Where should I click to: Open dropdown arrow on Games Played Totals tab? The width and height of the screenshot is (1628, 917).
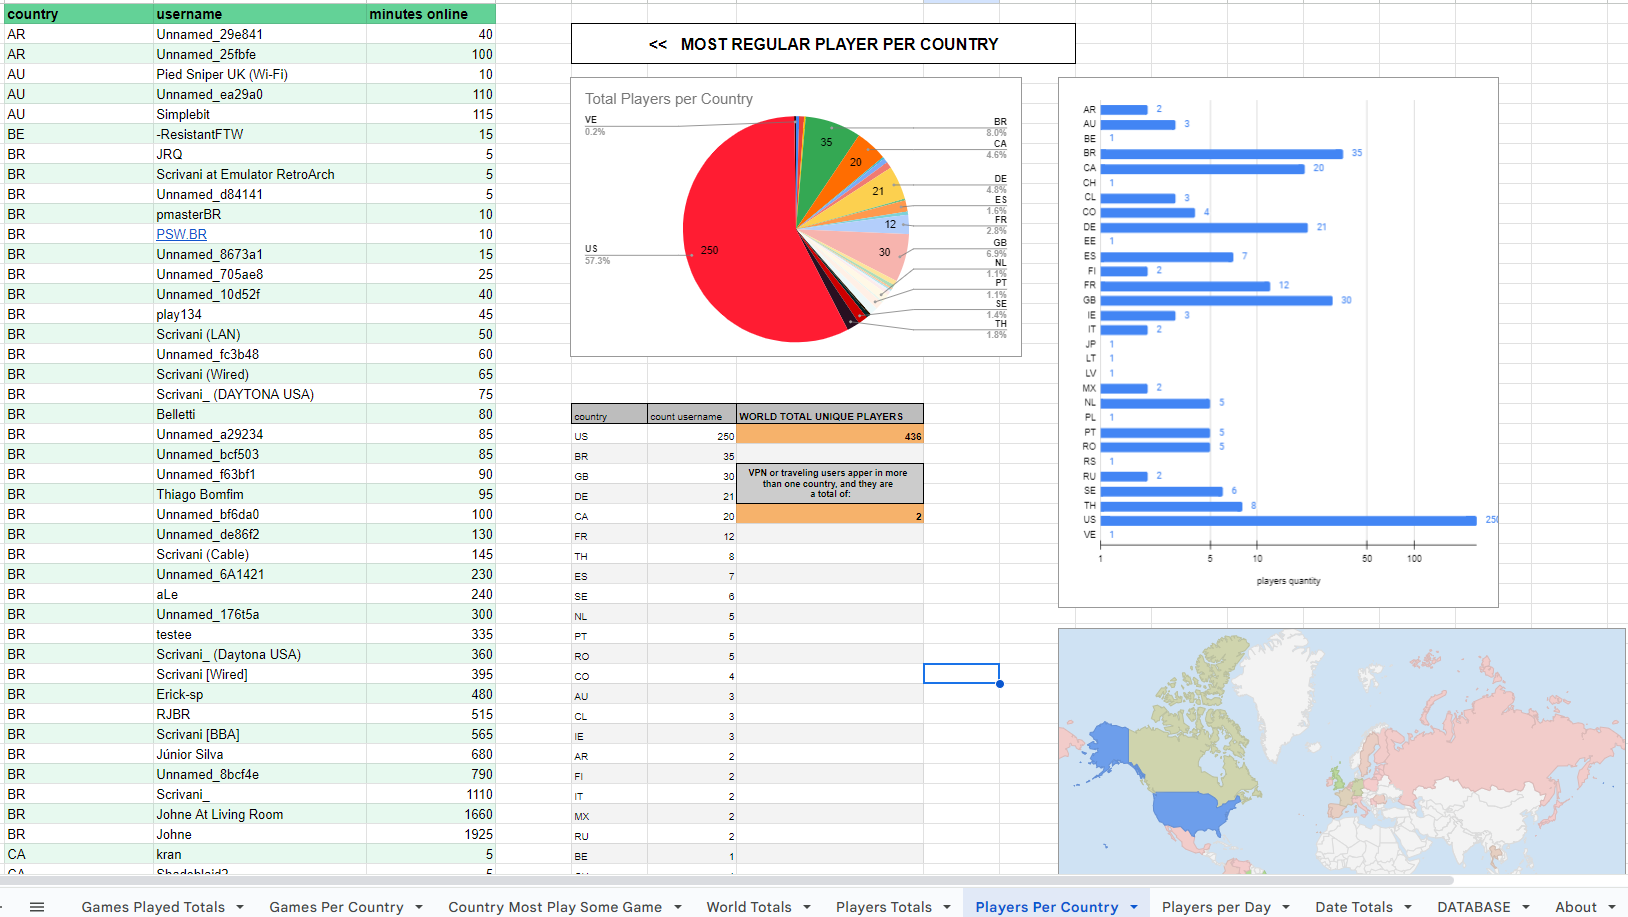[240, 907]
